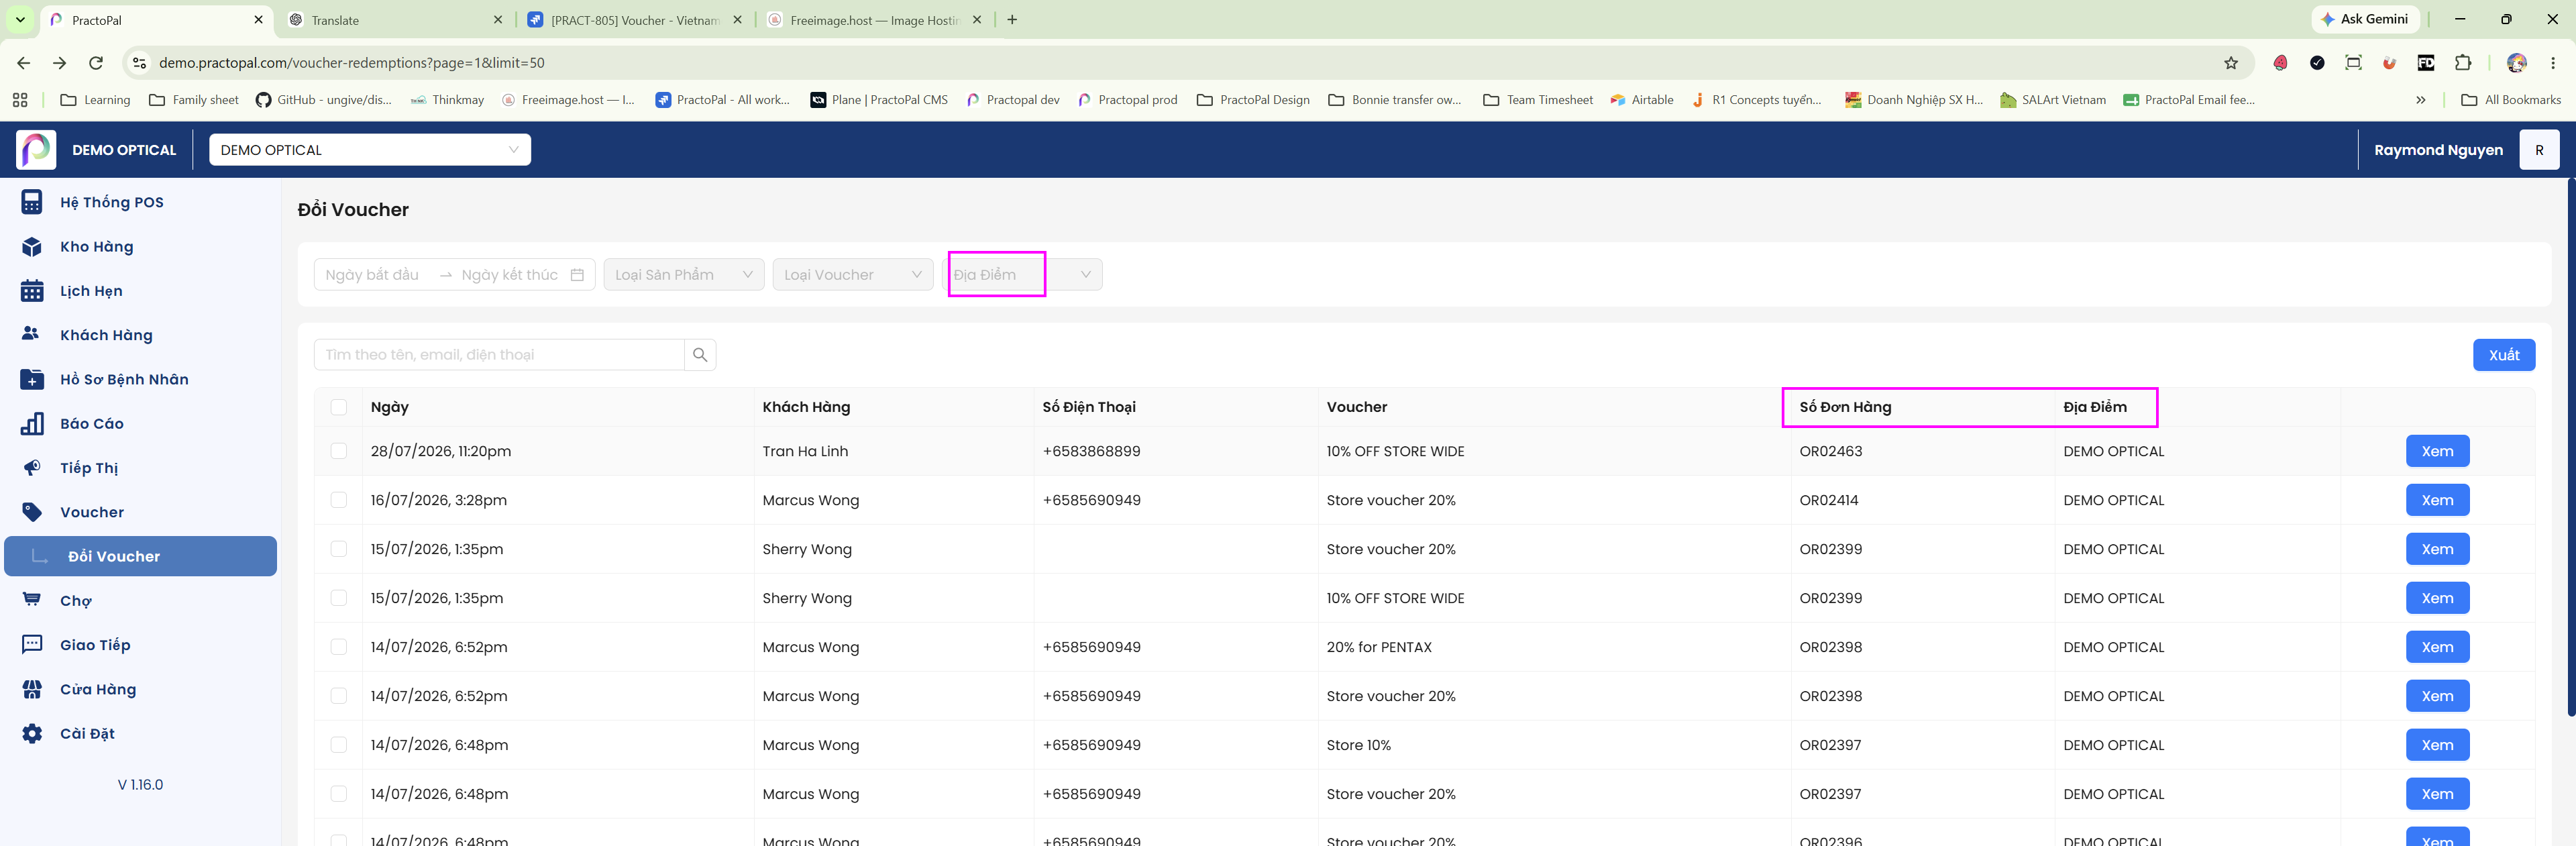
Task: Select checkbox for OR02398 Store voucher 20% row
Action: tap(339, 696)
